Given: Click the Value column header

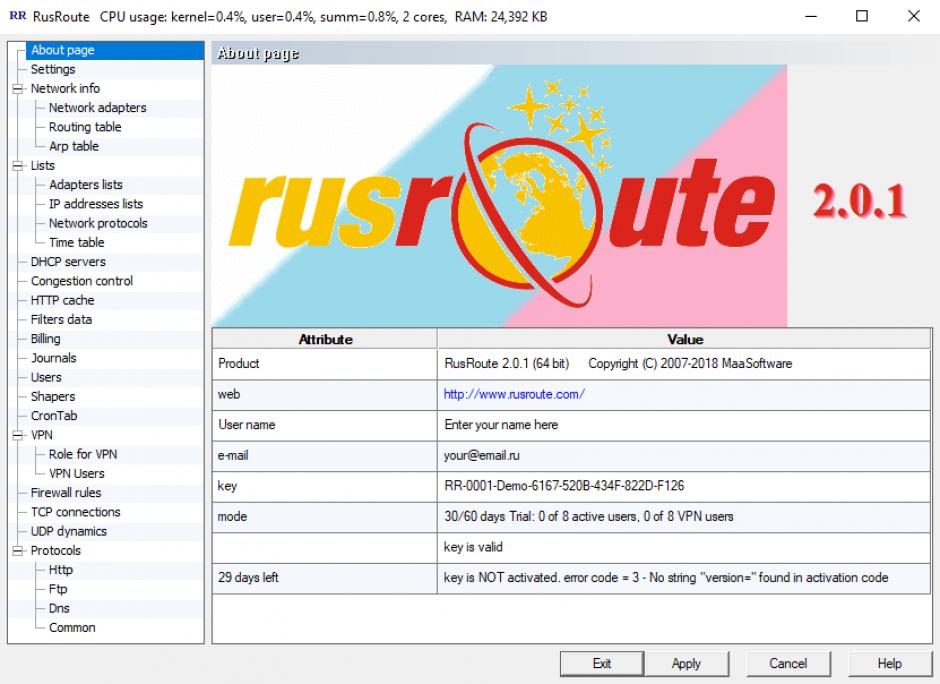Looking at the screenshot, I should (684, 339).
